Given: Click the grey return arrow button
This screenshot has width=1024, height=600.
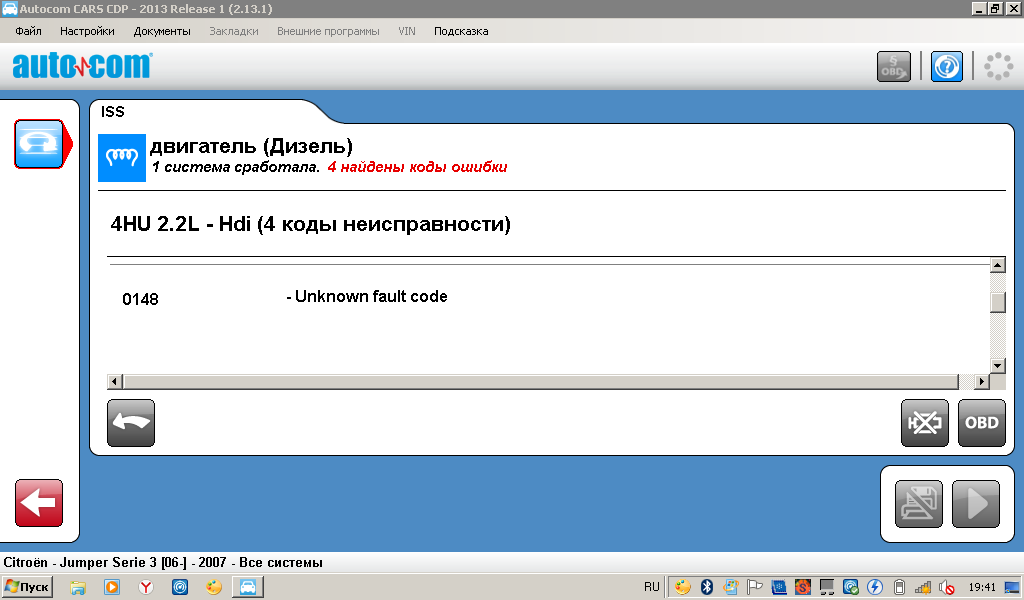Looking at the screenshot, I should tap(131, 423).
